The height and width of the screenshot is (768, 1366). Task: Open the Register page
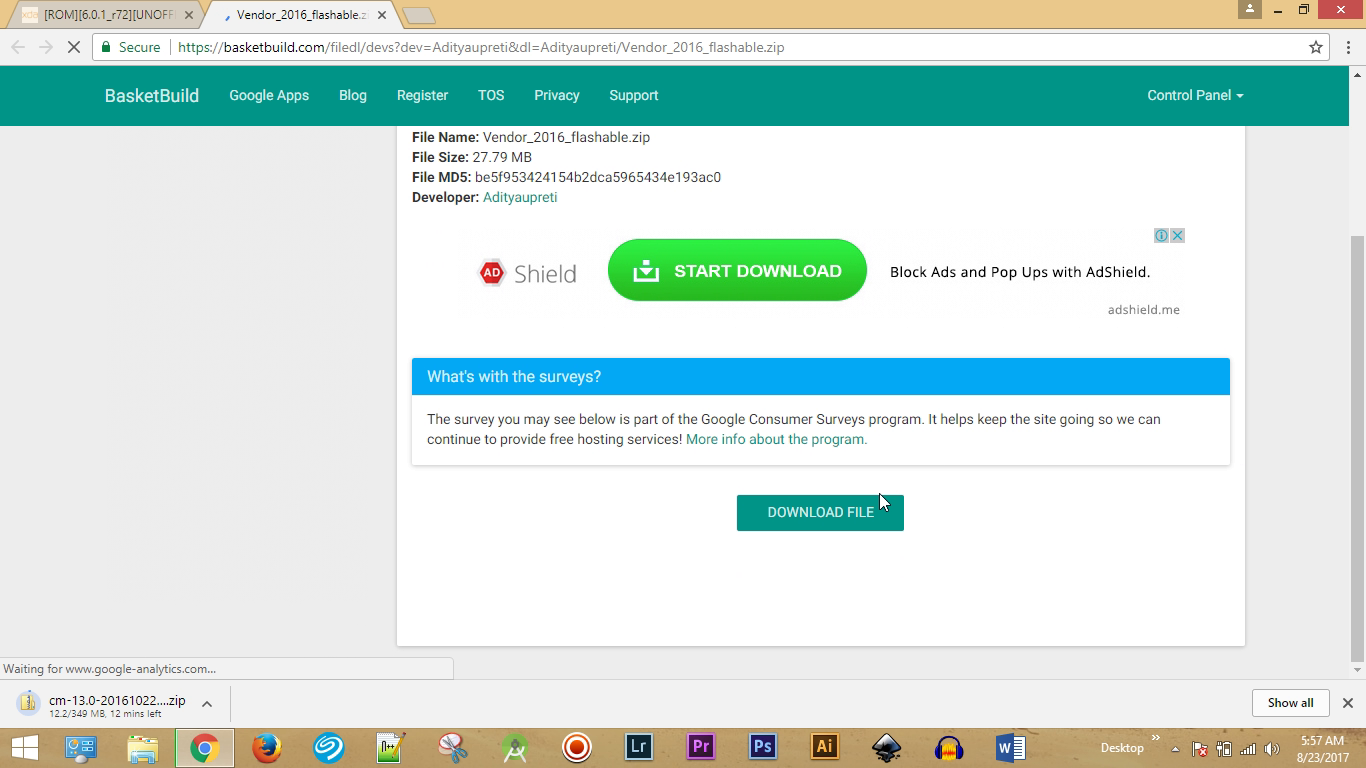tap(422, 95)
